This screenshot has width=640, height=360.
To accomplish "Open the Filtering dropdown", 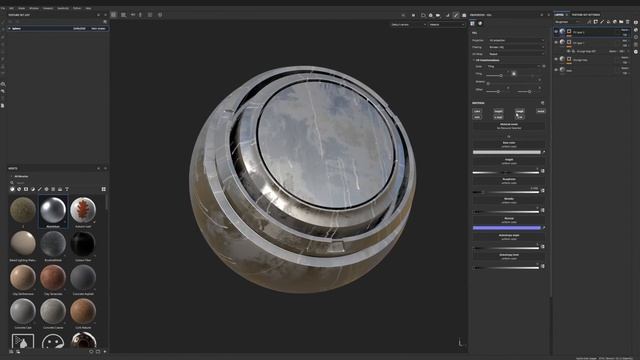I will pos(516,47).
